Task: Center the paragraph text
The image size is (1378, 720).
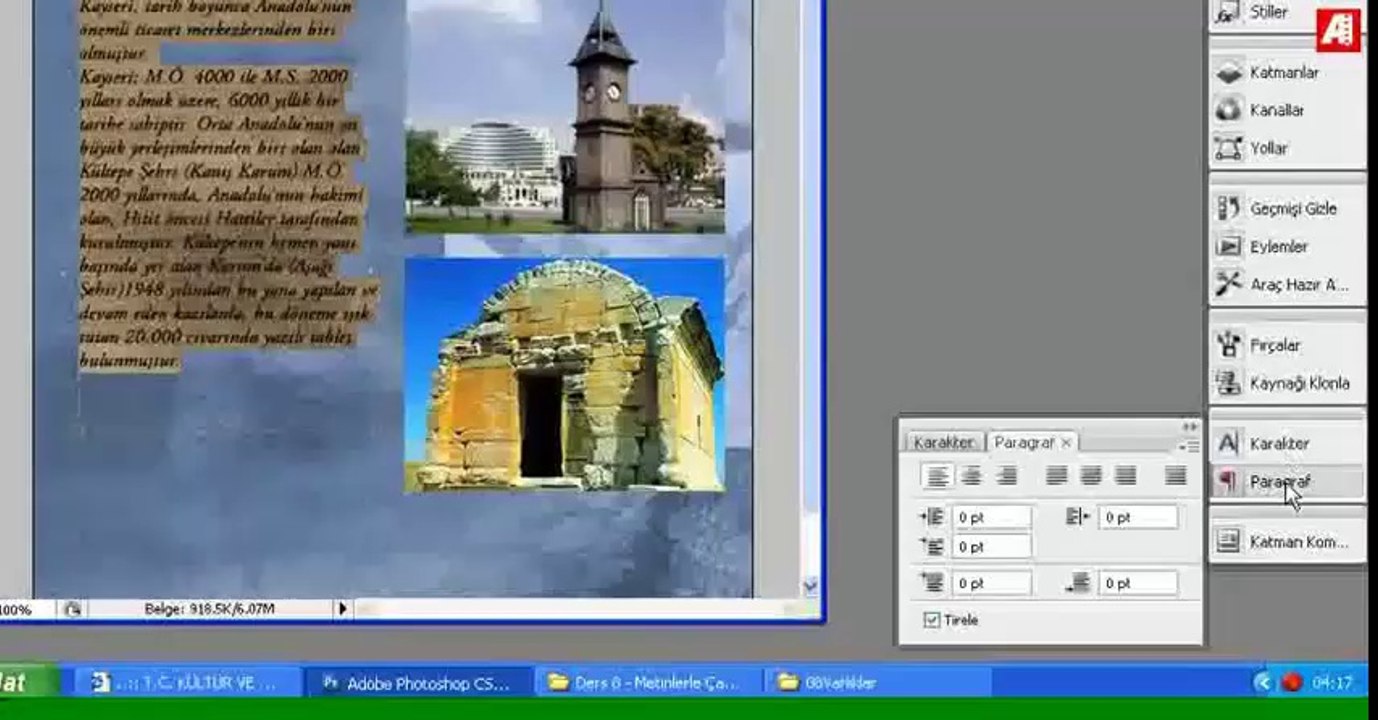Action: [971, 477]
